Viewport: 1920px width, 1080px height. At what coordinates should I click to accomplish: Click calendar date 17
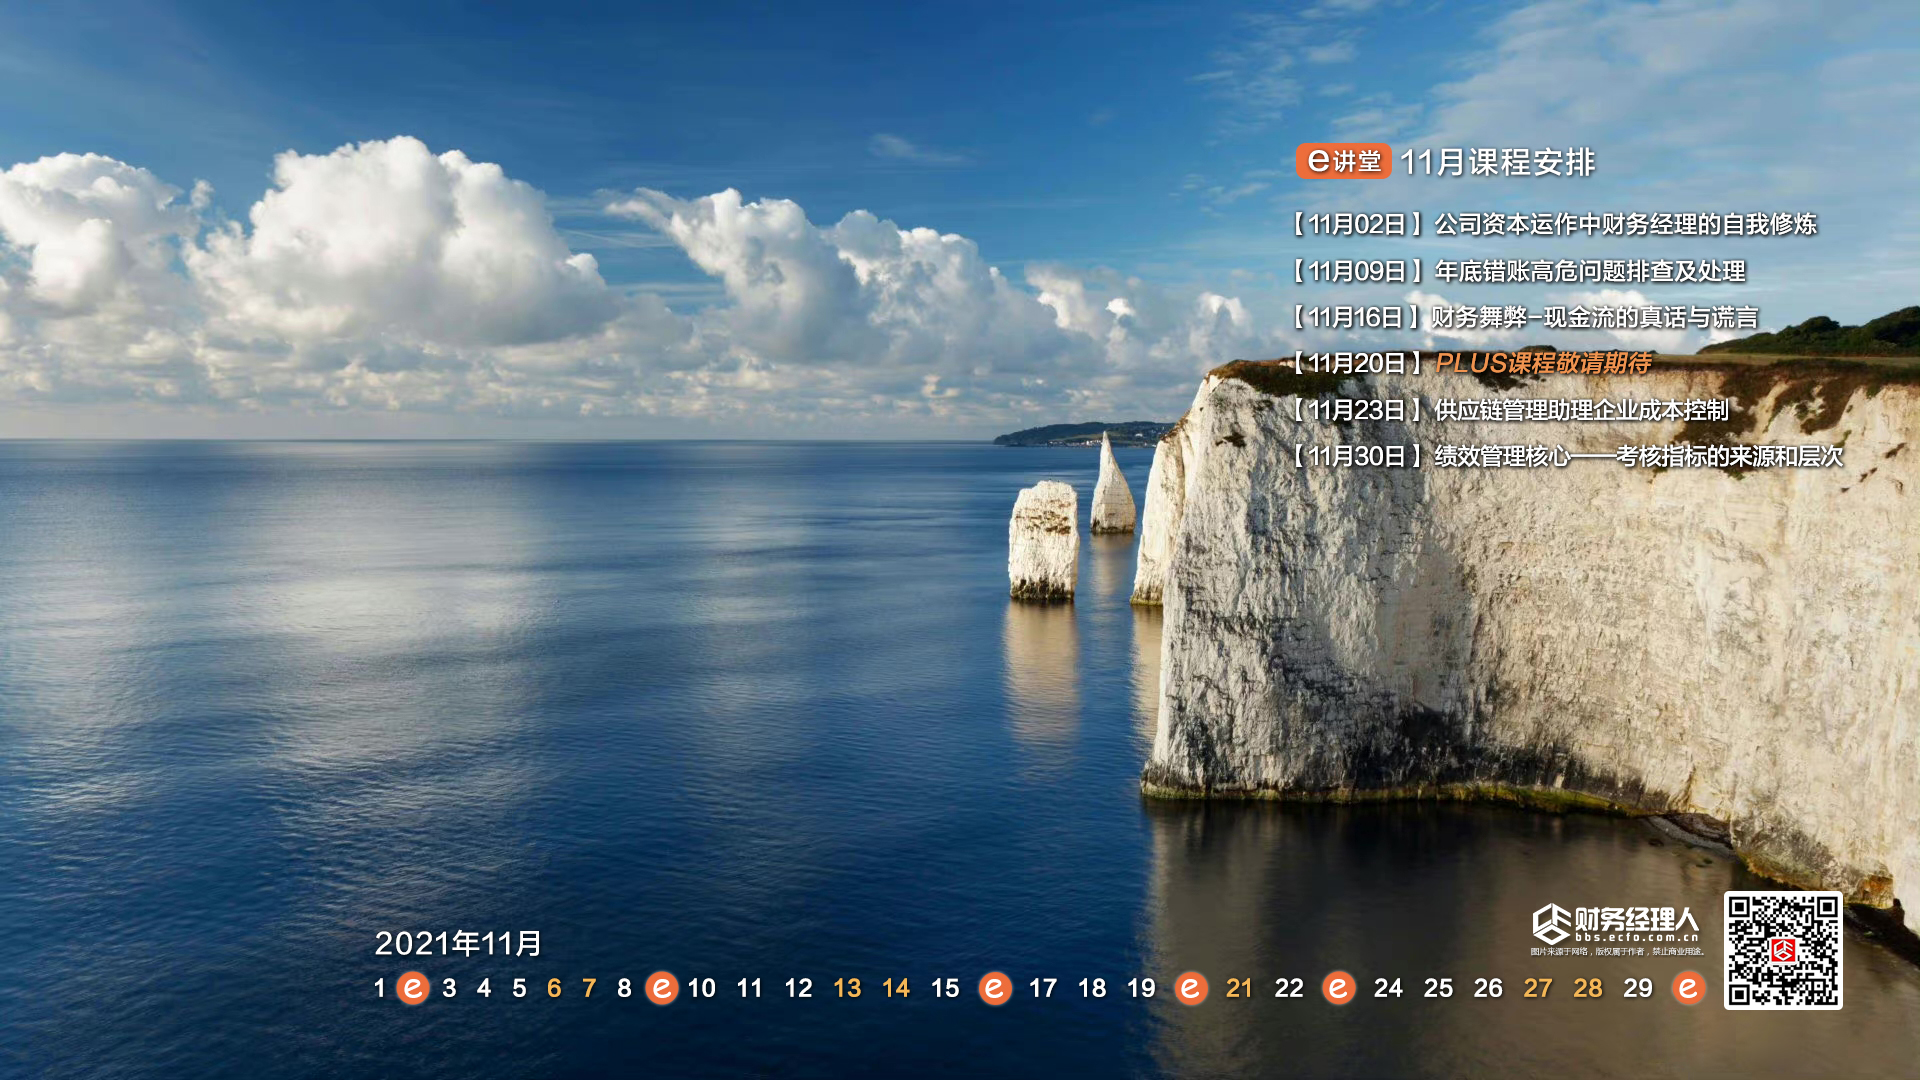[1043, 988]
